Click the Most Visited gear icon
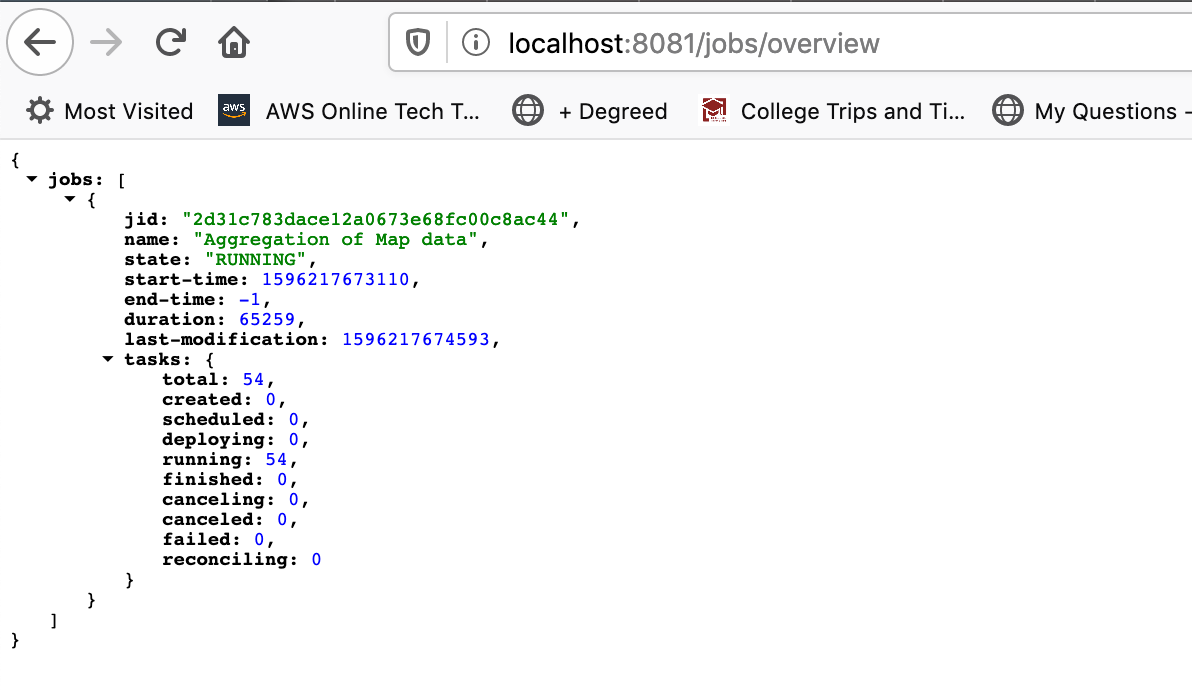The image size is (1192, 692). click(40, 111)
